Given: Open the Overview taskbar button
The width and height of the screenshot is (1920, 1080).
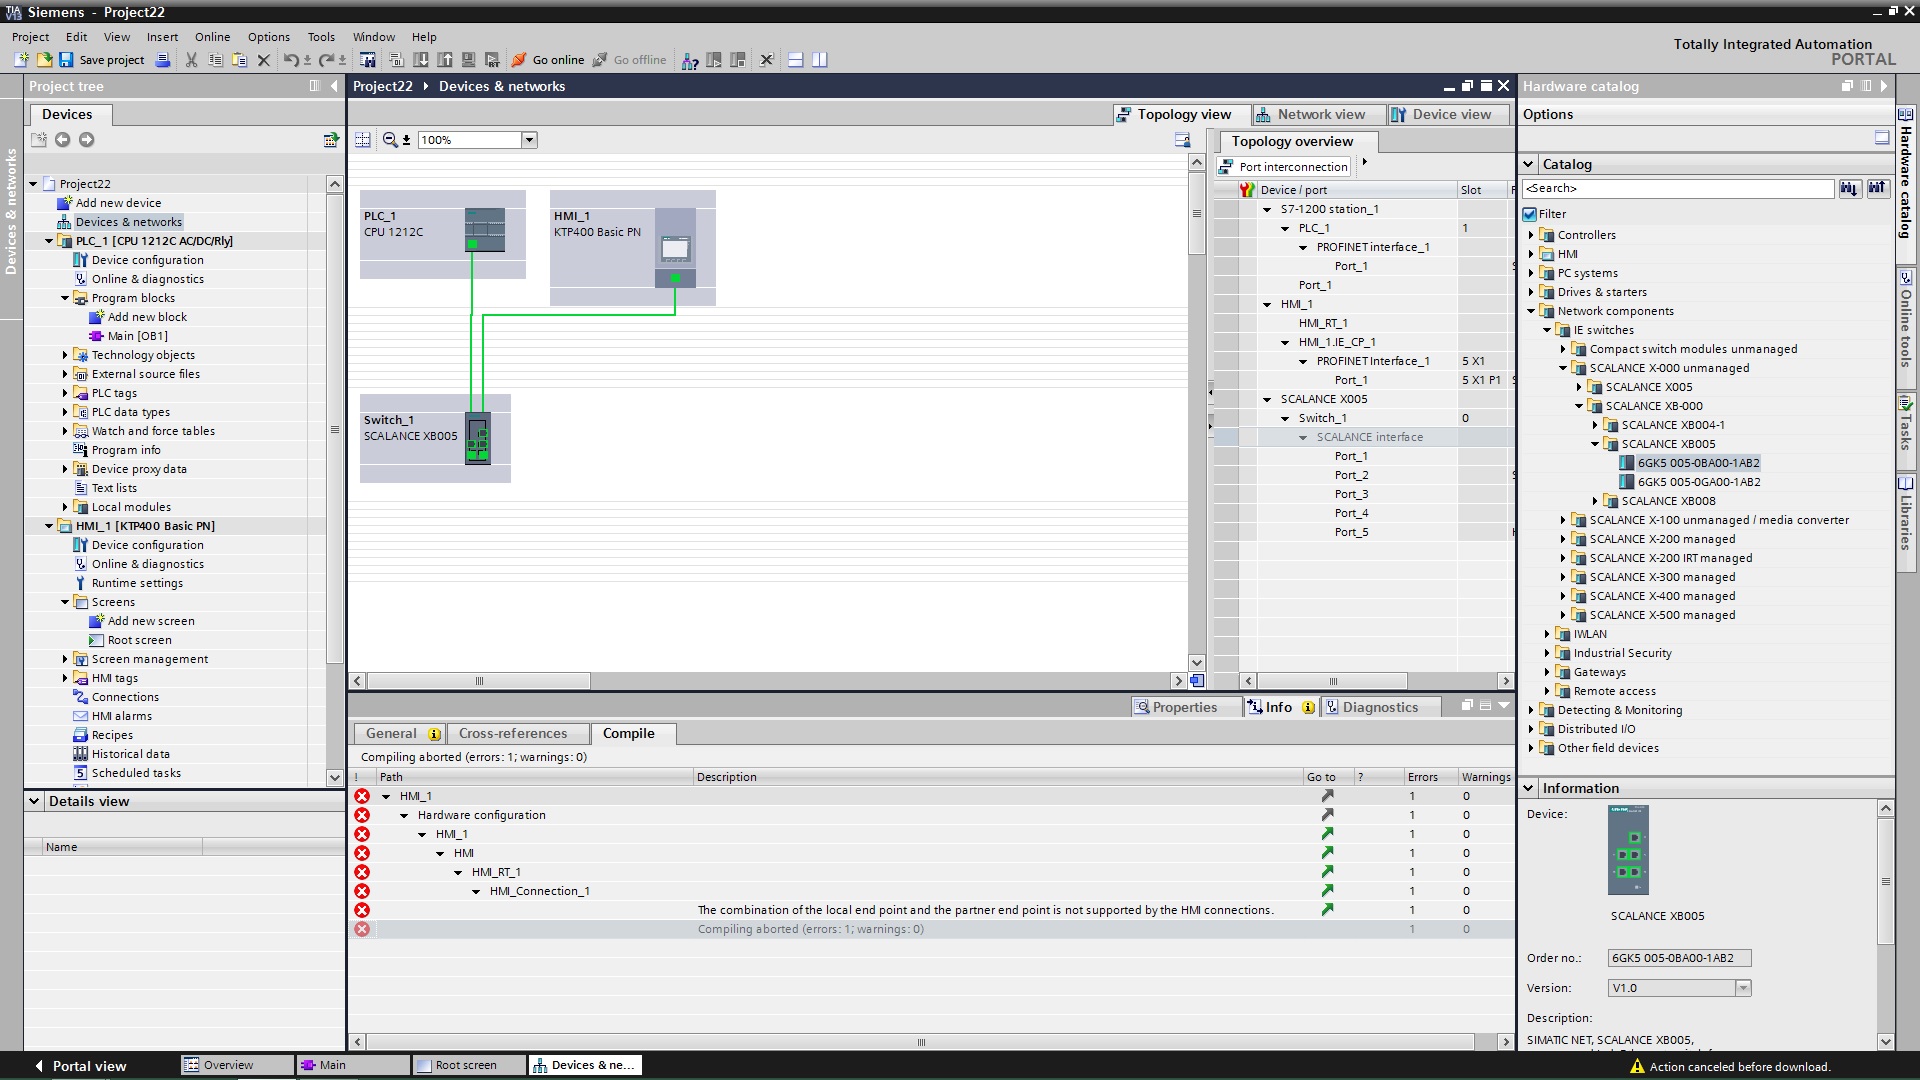Looking at the screenshot, I should click(x=238, y=1066).
